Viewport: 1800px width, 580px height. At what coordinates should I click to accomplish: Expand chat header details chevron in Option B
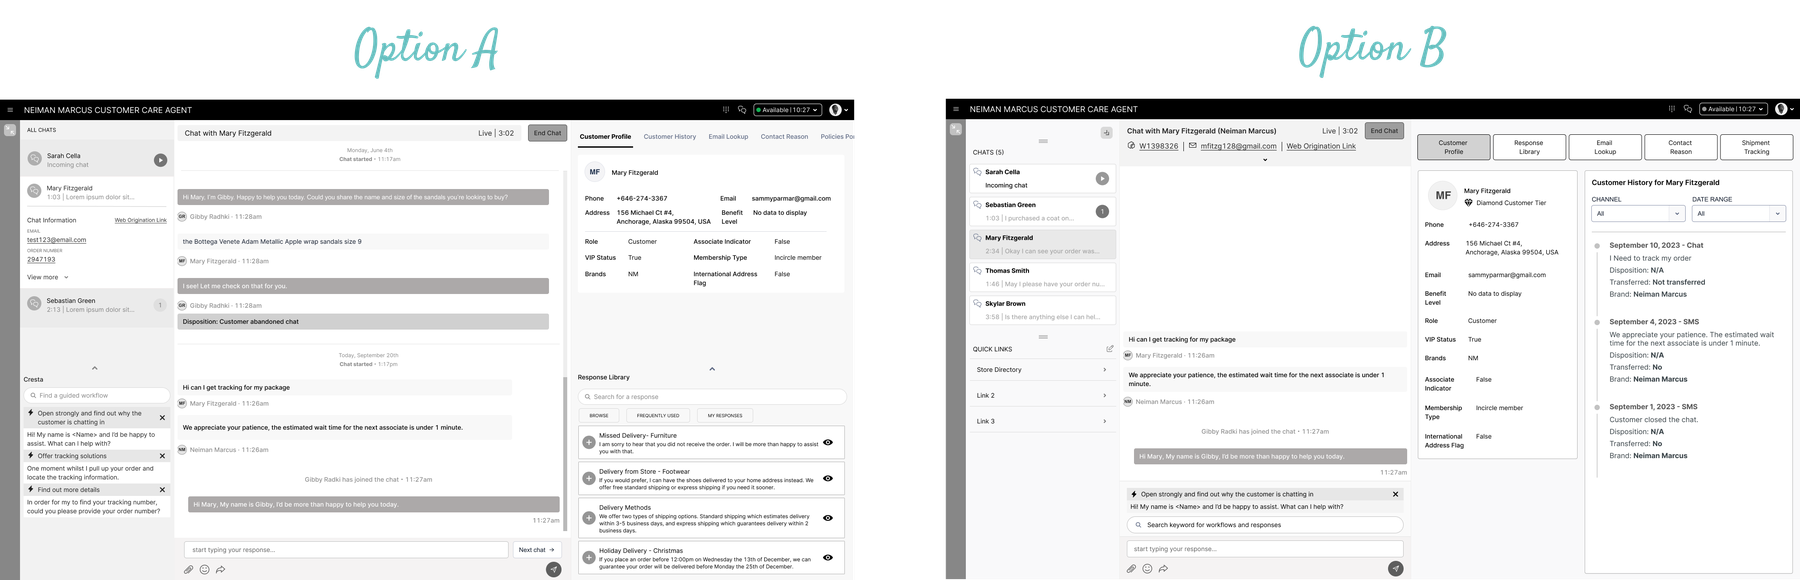point(1265,160)
